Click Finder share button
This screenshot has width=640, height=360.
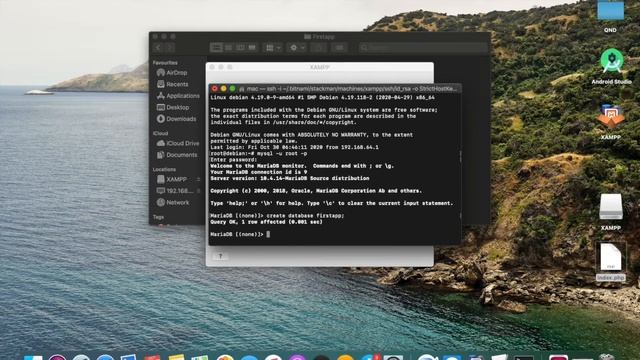point(319,48)
